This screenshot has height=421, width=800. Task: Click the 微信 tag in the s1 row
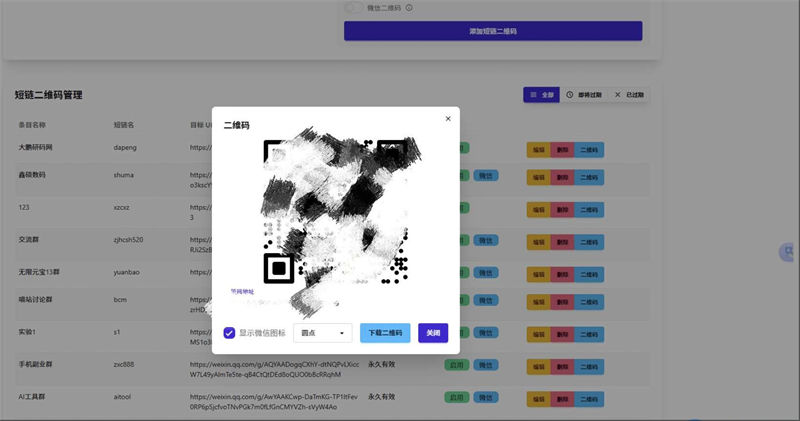click(486, 333)
